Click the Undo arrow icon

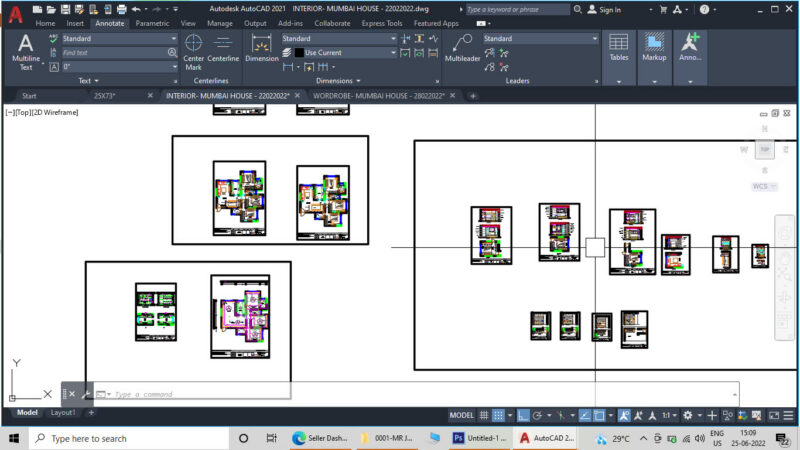136,9
